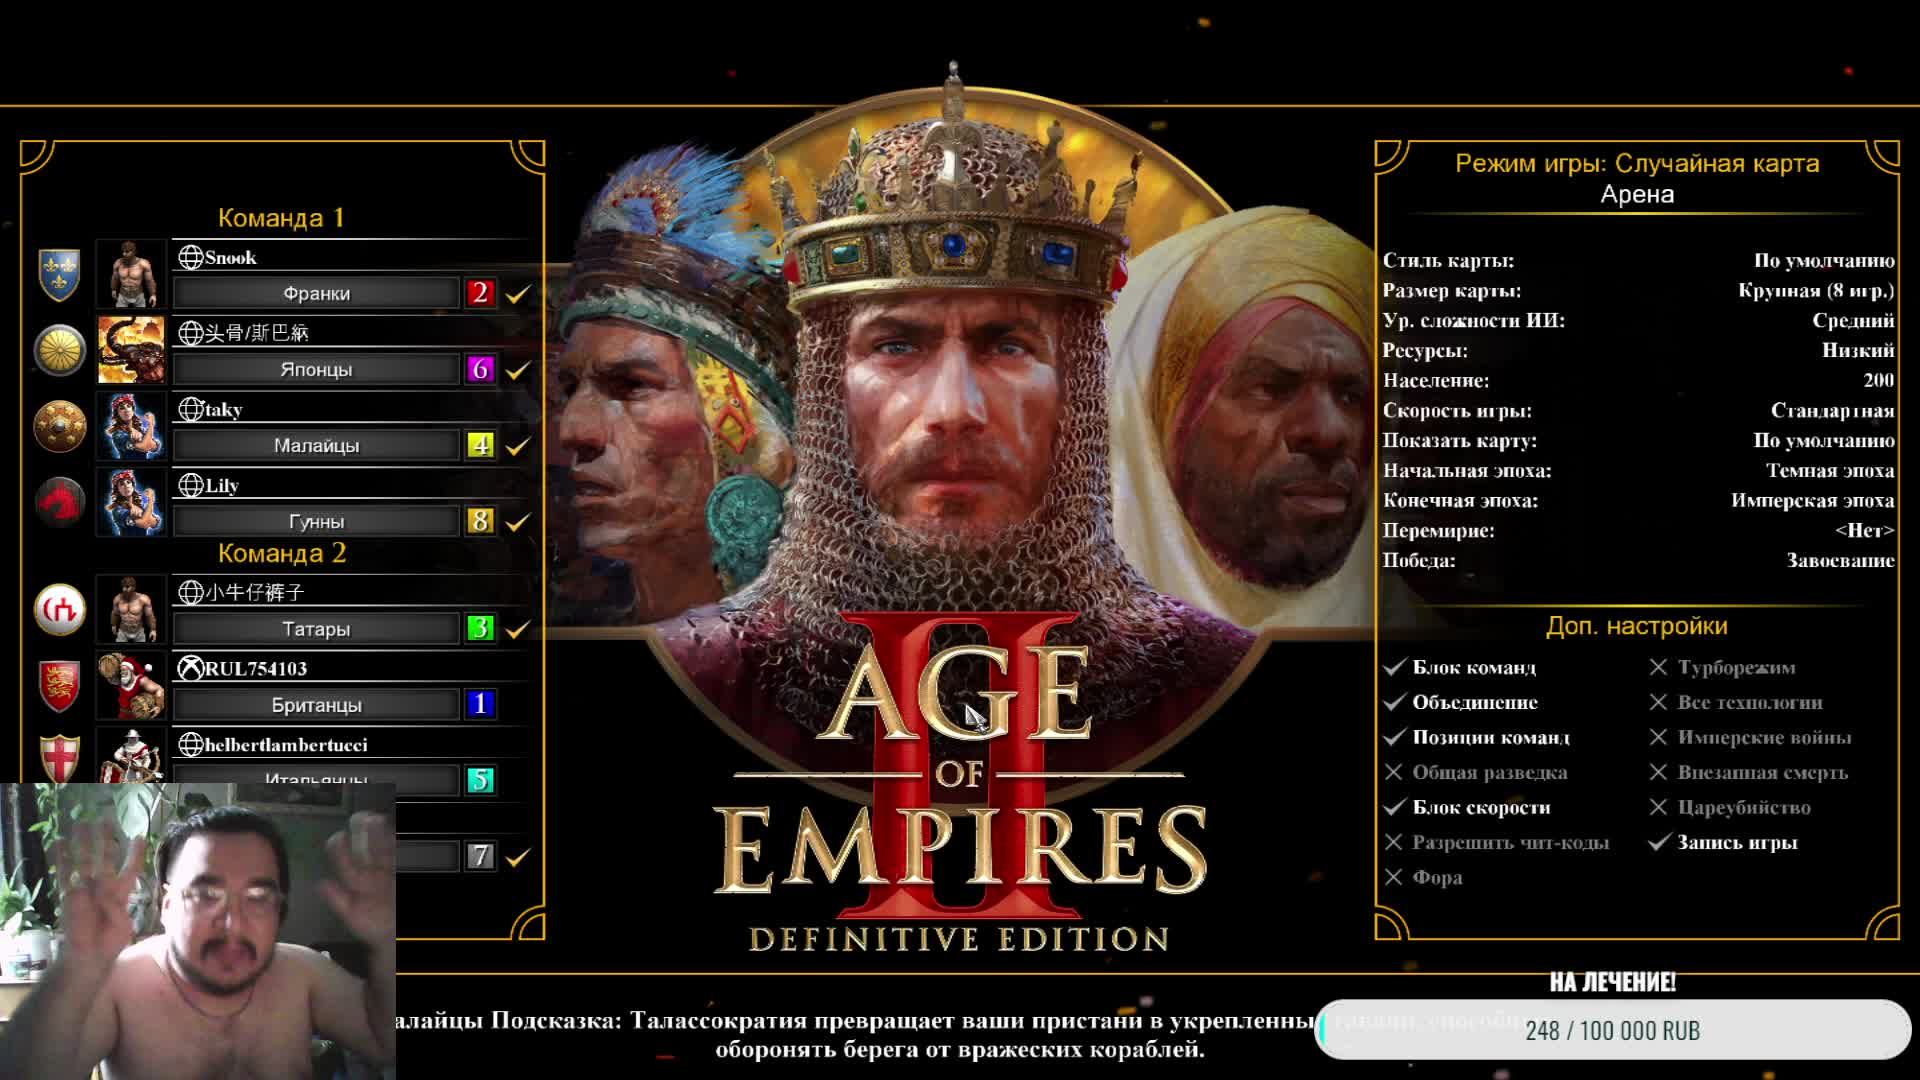Click the Команда 2 team header
This screenshot has height=1080, width=1920.
(282, 553)
